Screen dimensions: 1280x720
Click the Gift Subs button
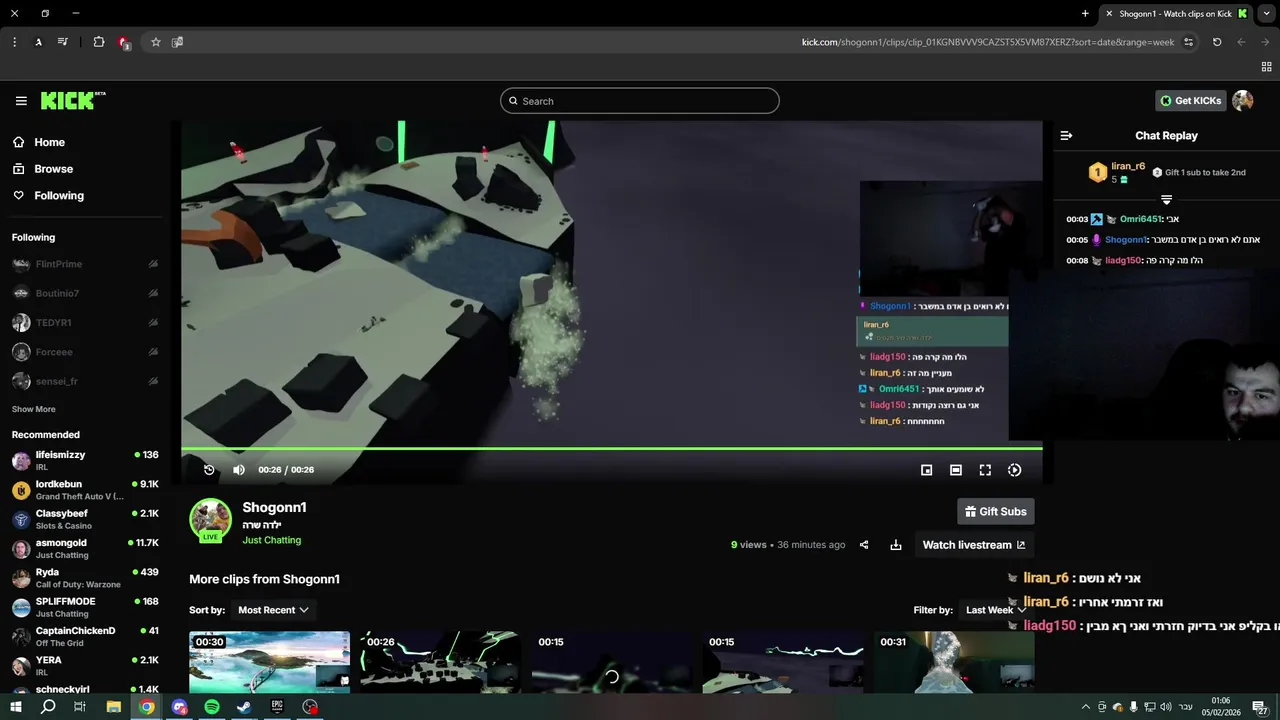coord(996,512)
